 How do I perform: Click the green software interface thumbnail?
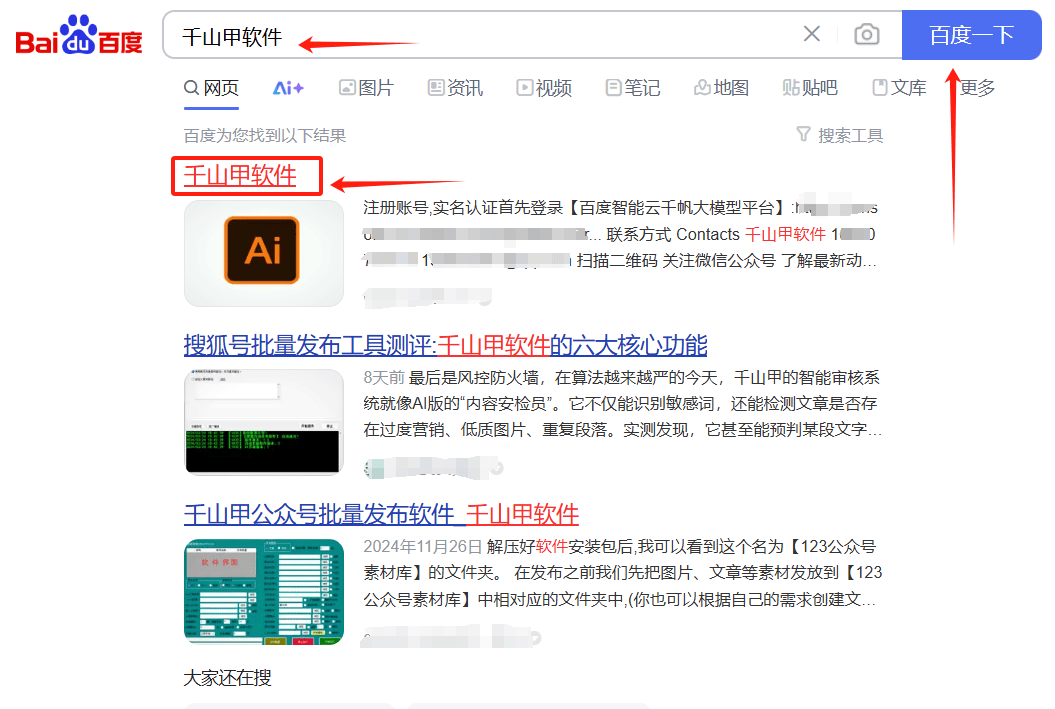coord(264,592)
